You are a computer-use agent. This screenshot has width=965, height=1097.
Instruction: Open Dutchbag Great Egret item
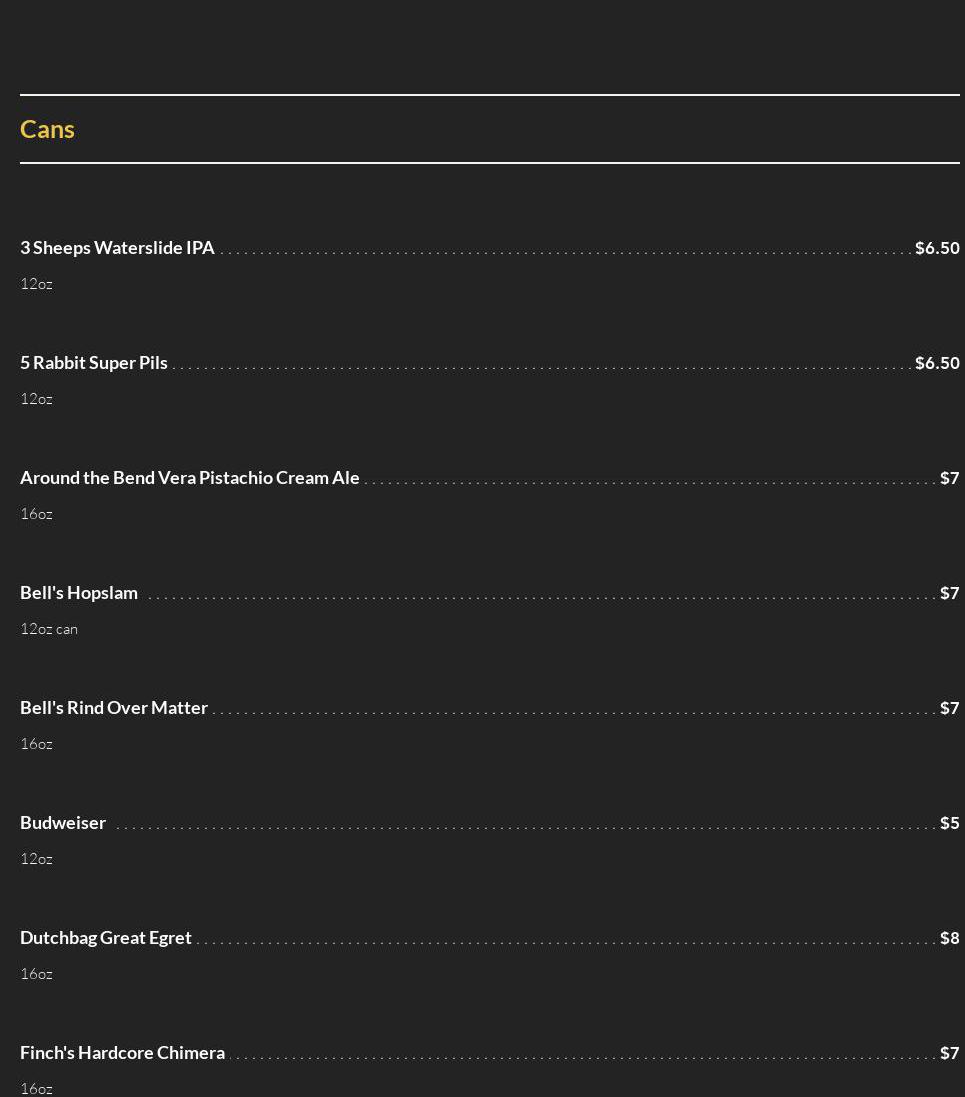[x=106, y=937]
